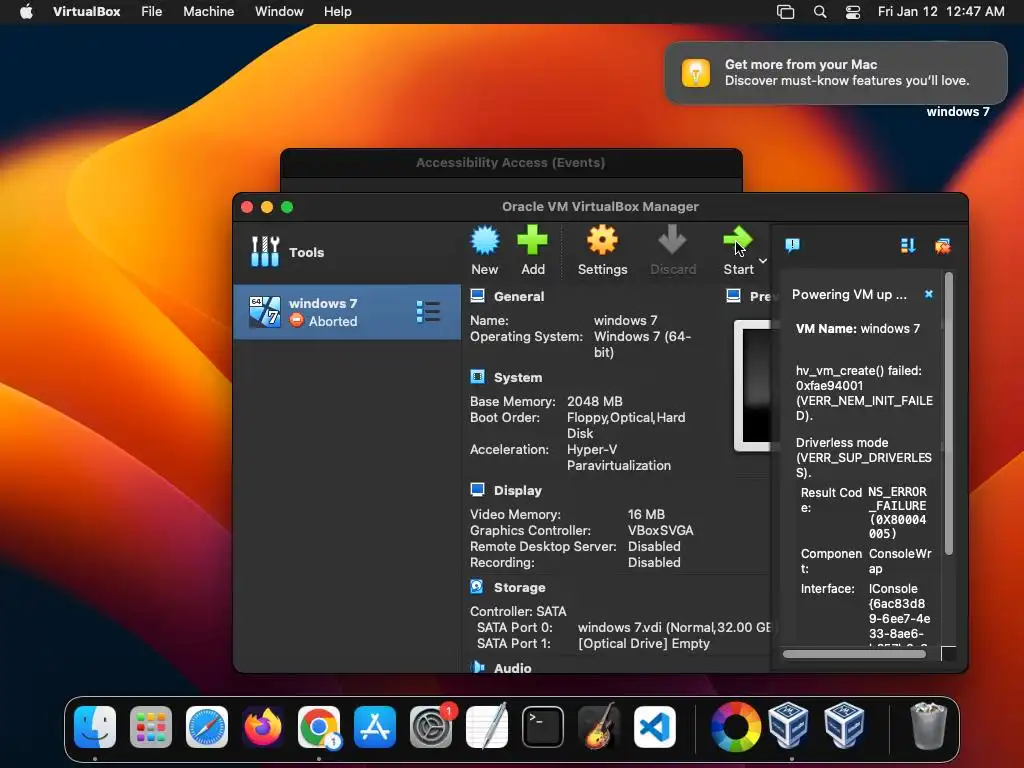Click the Get more from your Mac notification
Viewport: 1024px width, 768px height.
836,72
